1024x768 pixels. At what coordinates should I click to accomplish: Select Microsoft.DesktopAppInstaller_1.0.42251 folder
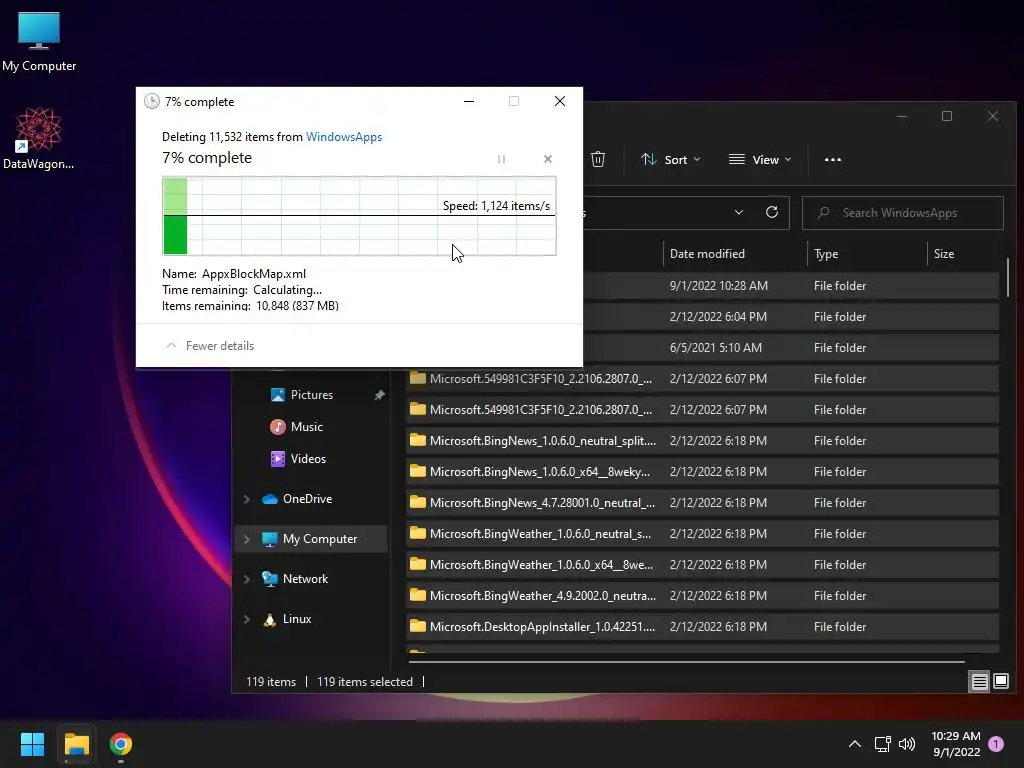coord(702,627)
